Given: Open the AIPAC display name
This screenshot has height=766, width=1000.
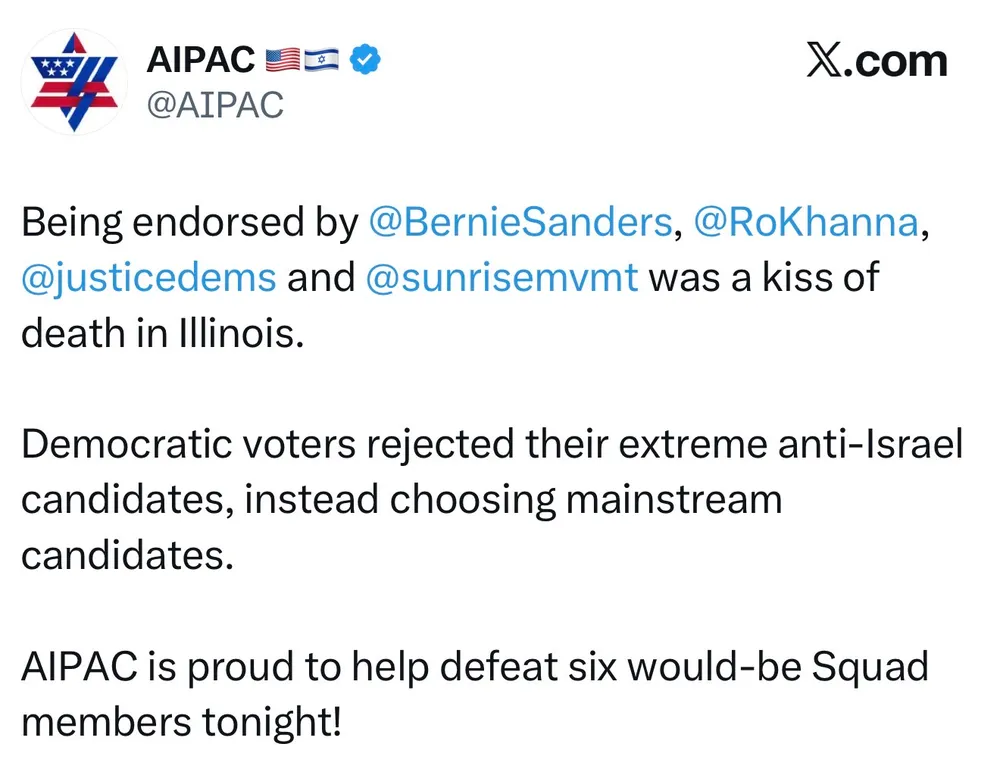Looking at the screenshot, I should click(201, 60).
